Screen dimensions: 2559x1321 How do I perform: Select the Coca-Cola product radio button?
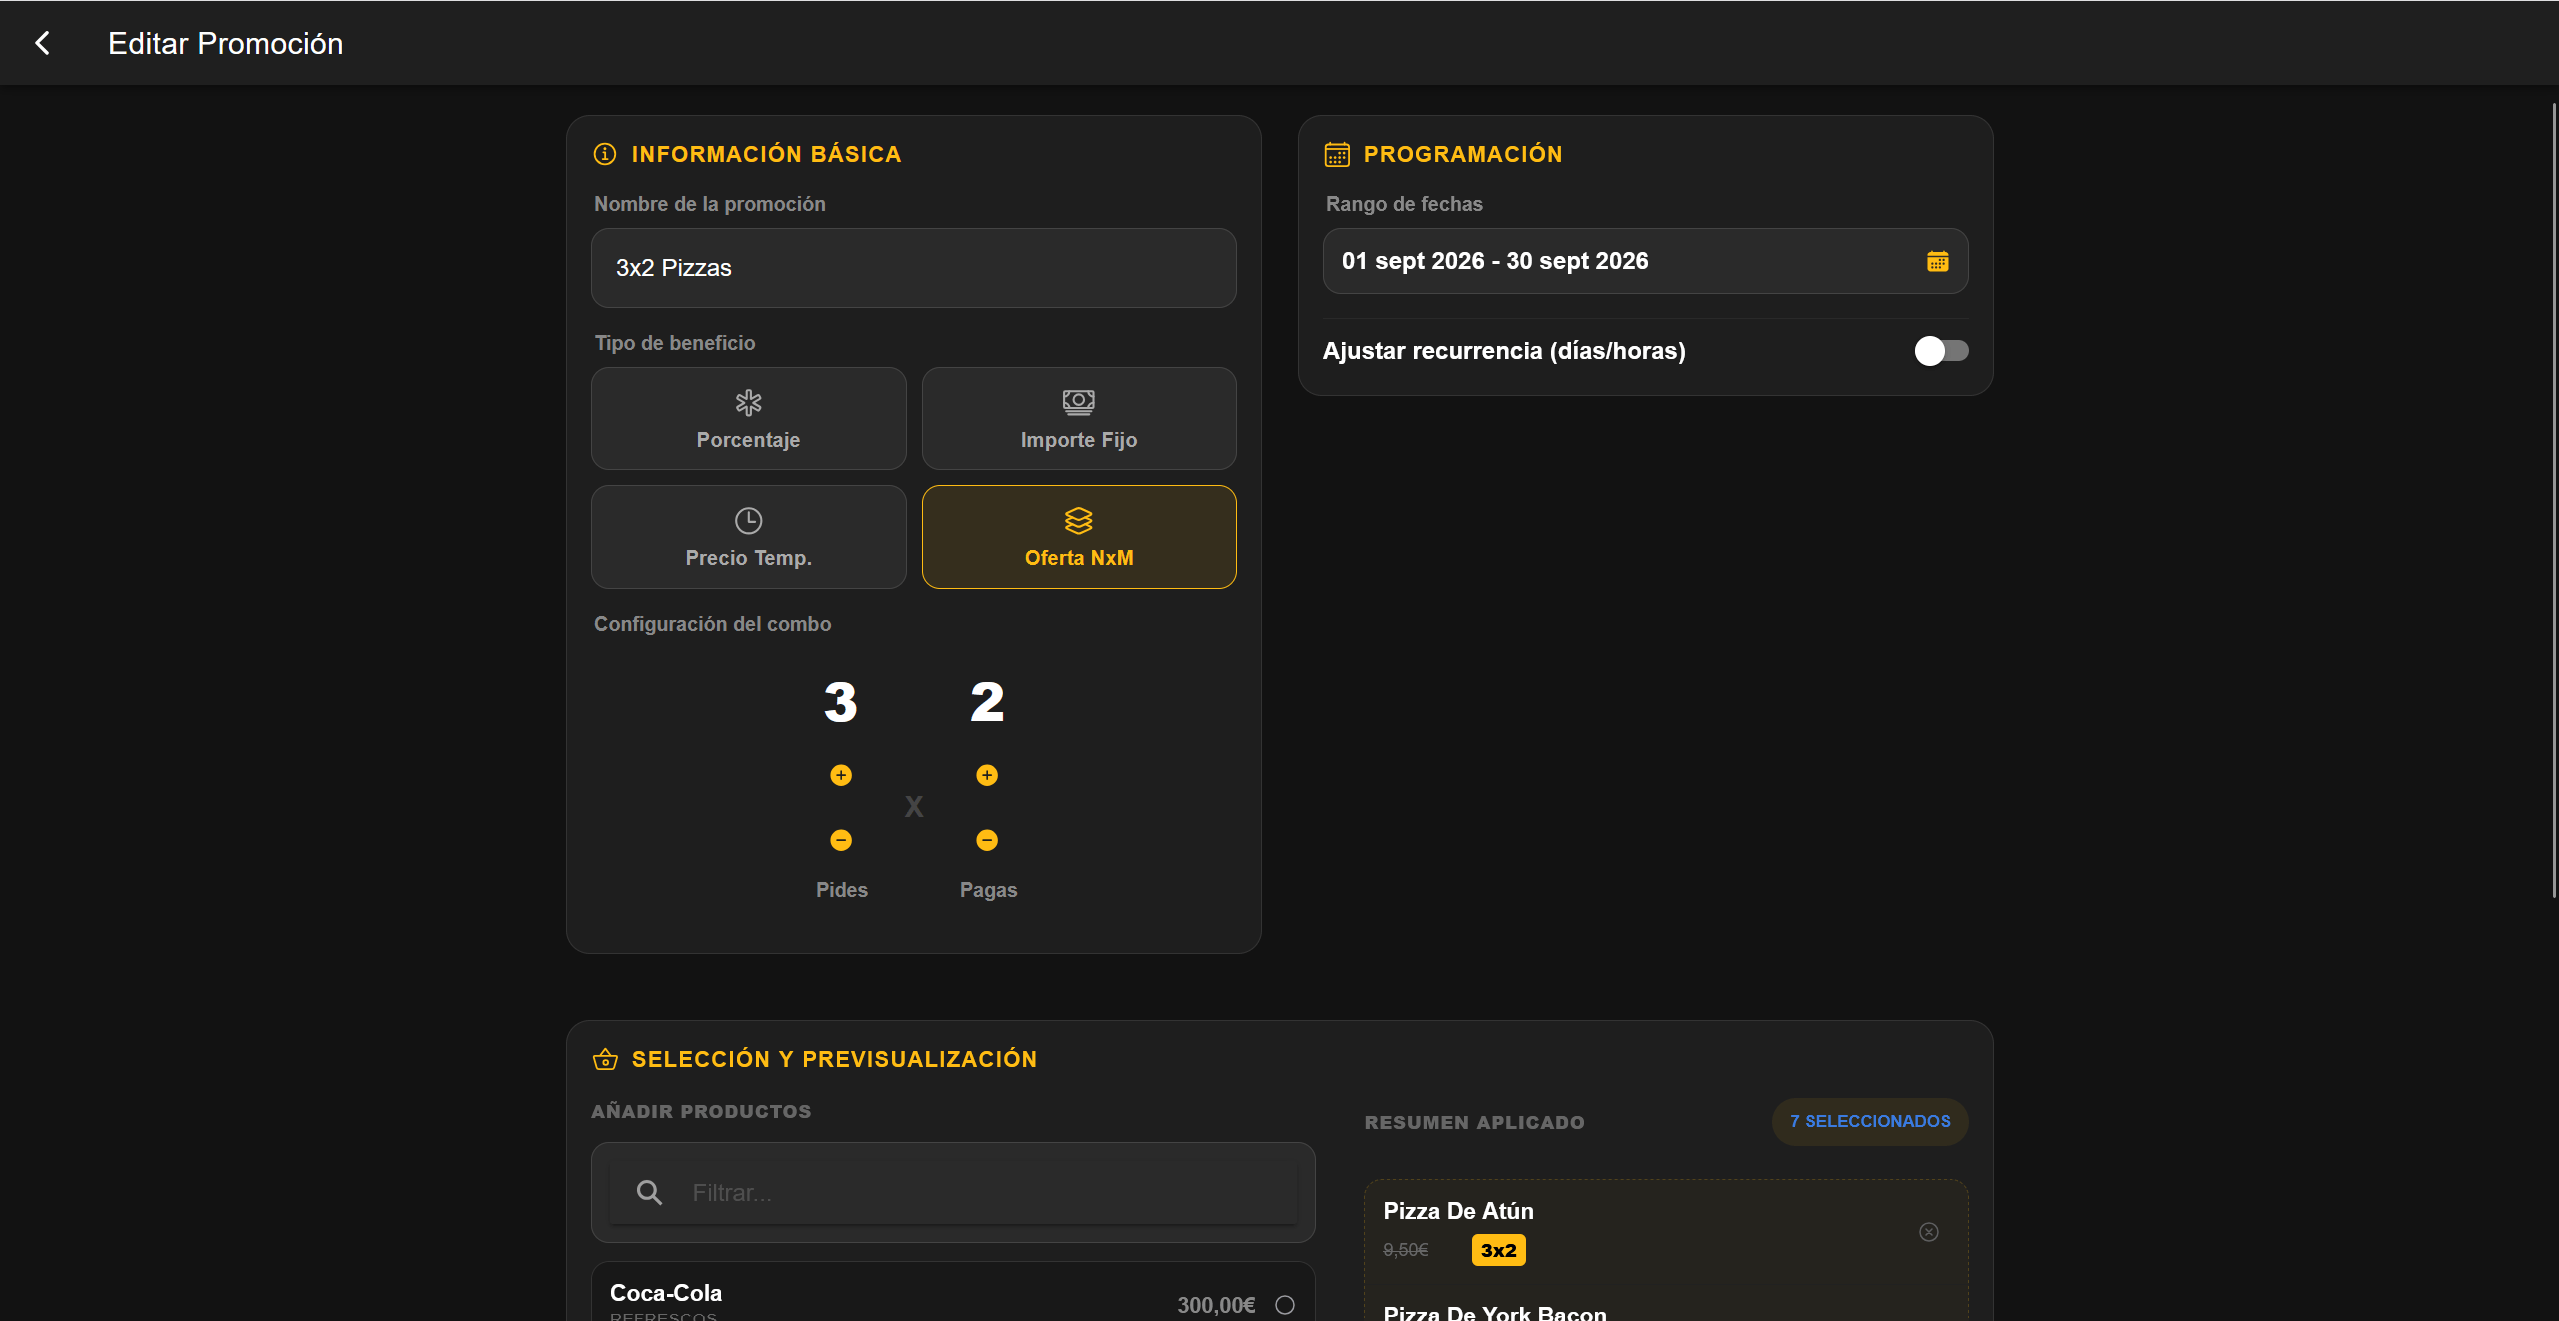1285,1305
